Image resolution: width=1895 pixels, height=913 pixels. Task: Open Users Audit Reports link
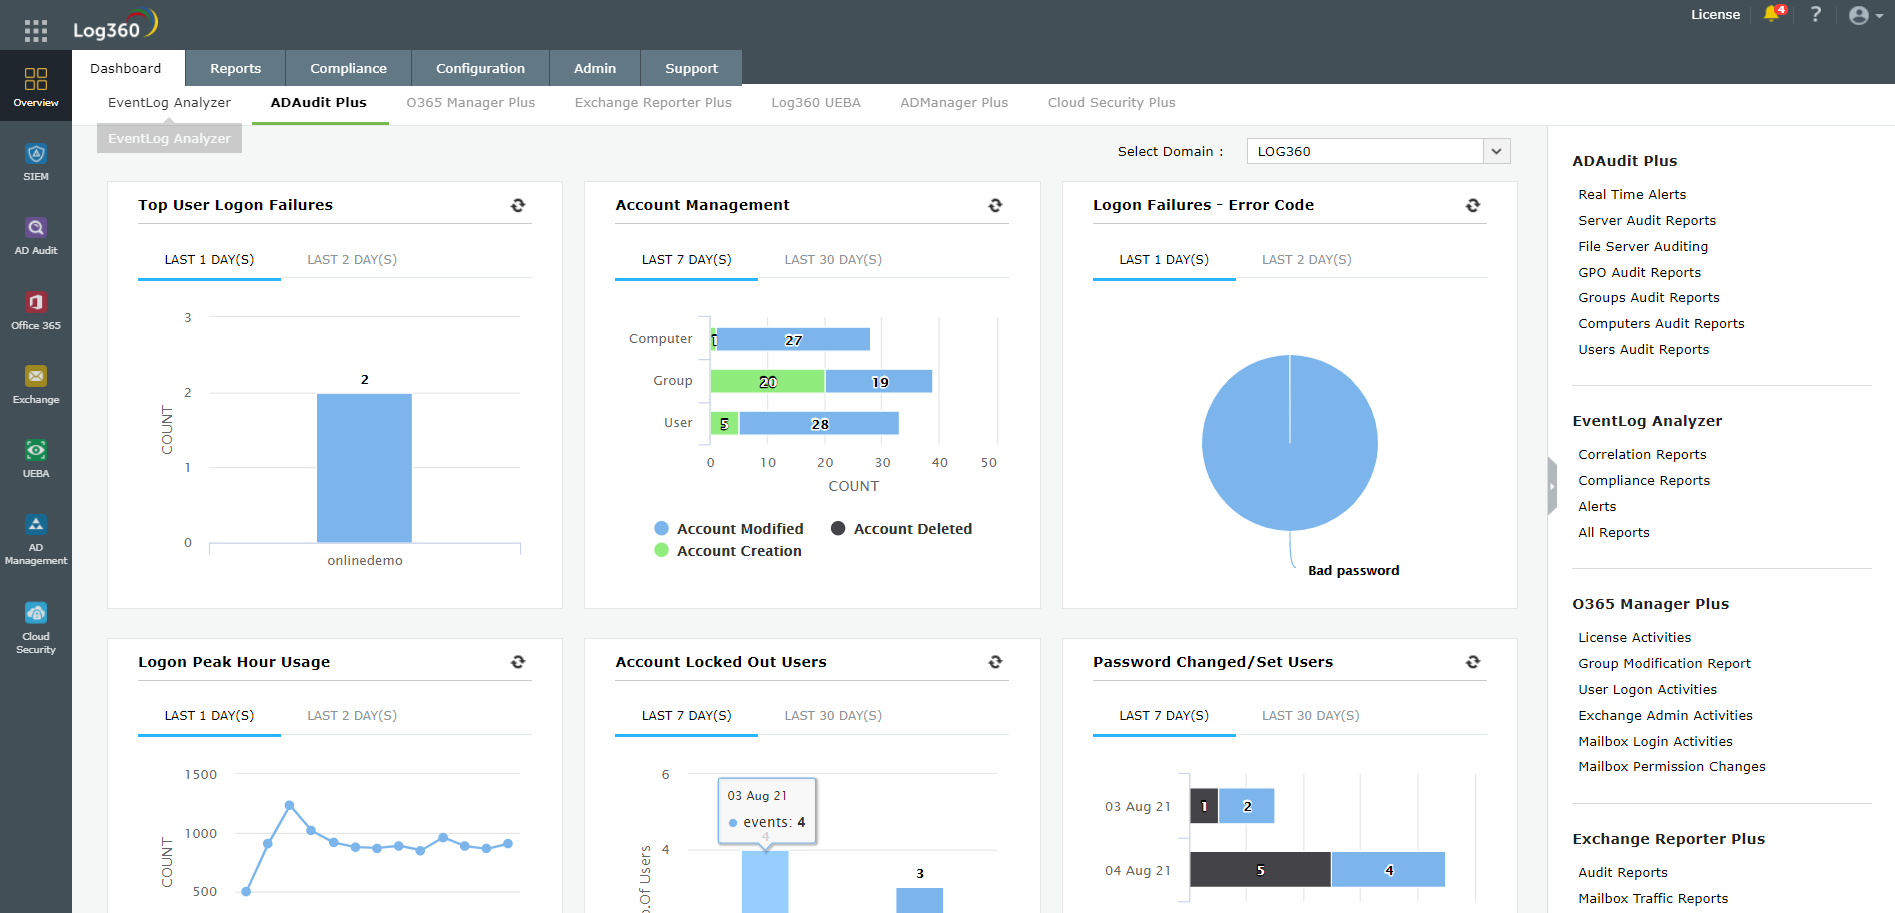1643,349
